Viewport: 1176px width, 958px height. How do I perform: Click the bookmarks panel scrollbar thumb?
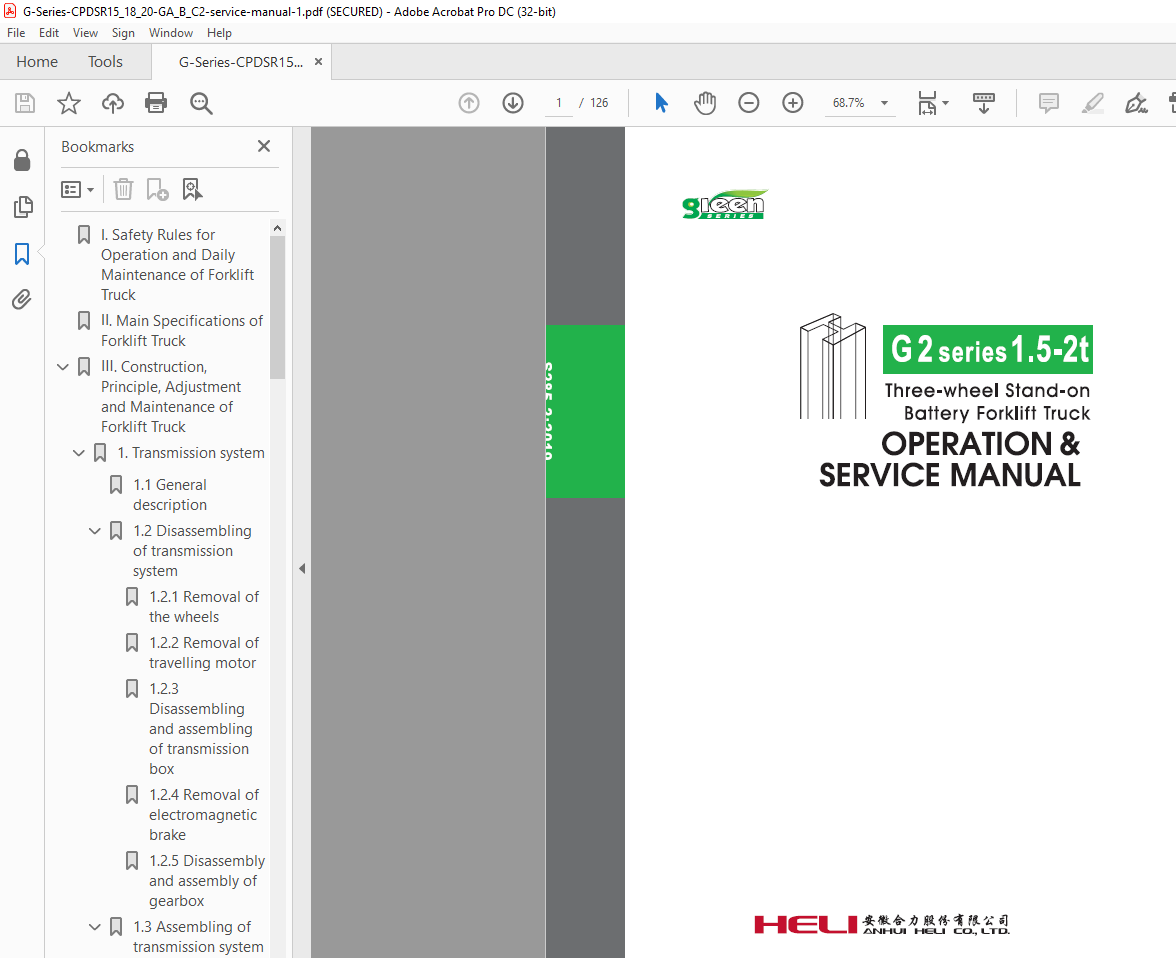coord(278,308)
